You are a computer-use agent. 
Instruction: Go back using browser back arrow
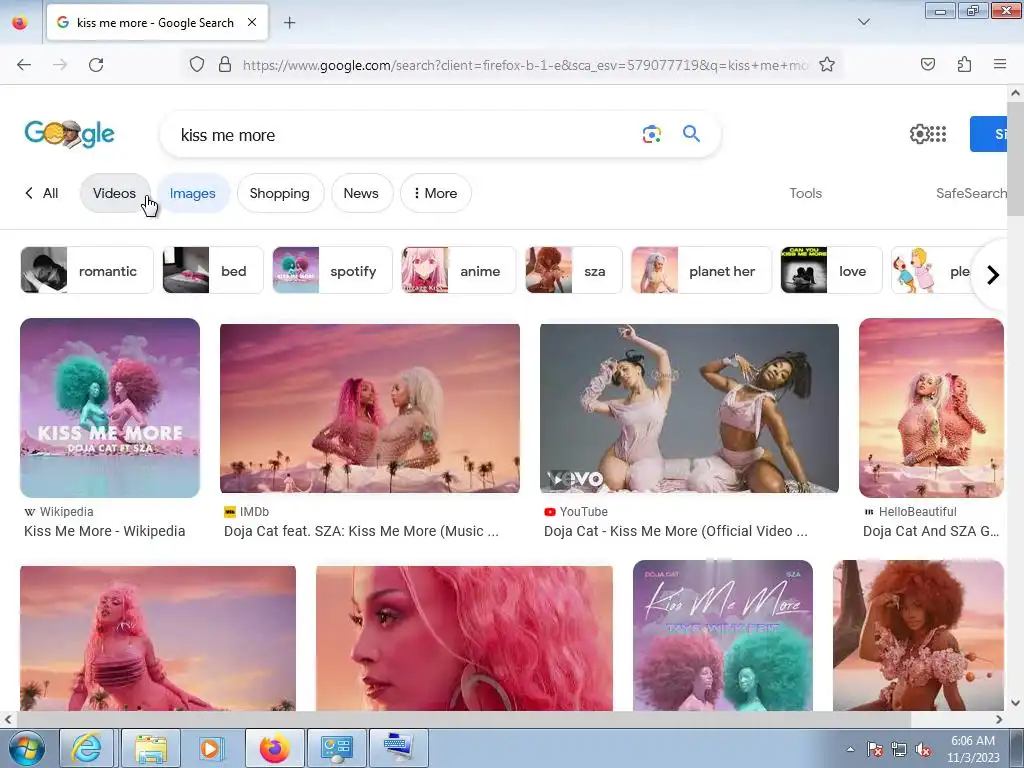[24, 64]
